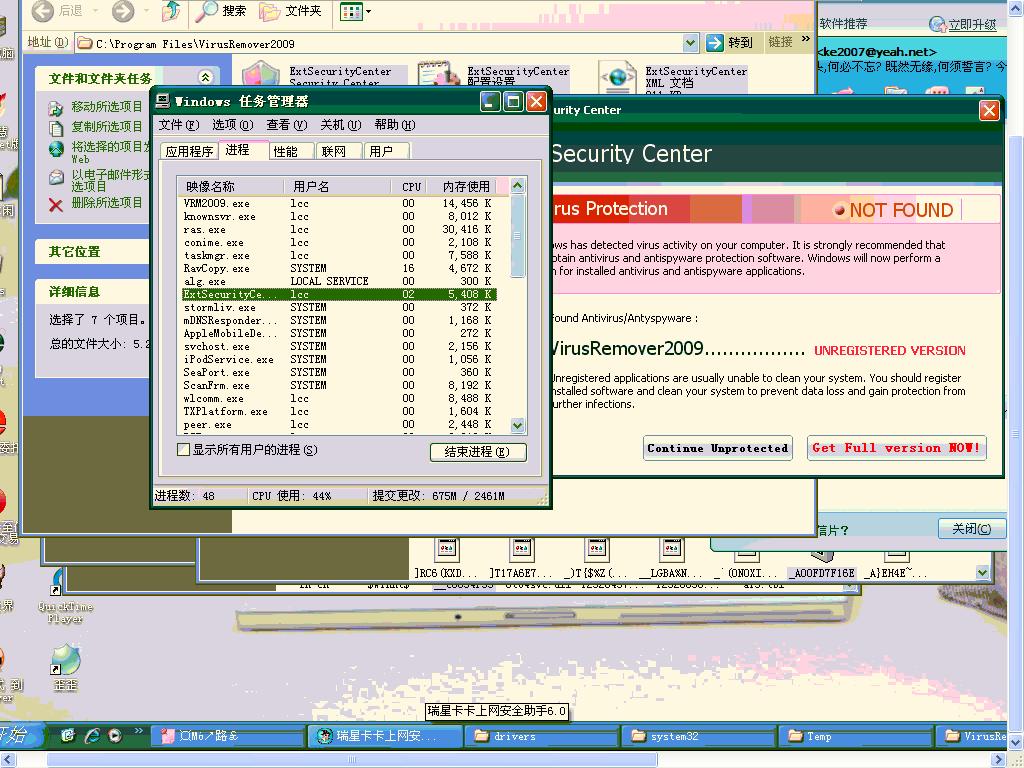Viewport: 1024px width, 768px height.
Task: Select the knownsvr.exe process row
Action: pyautogui.click(x=338, y=216)
